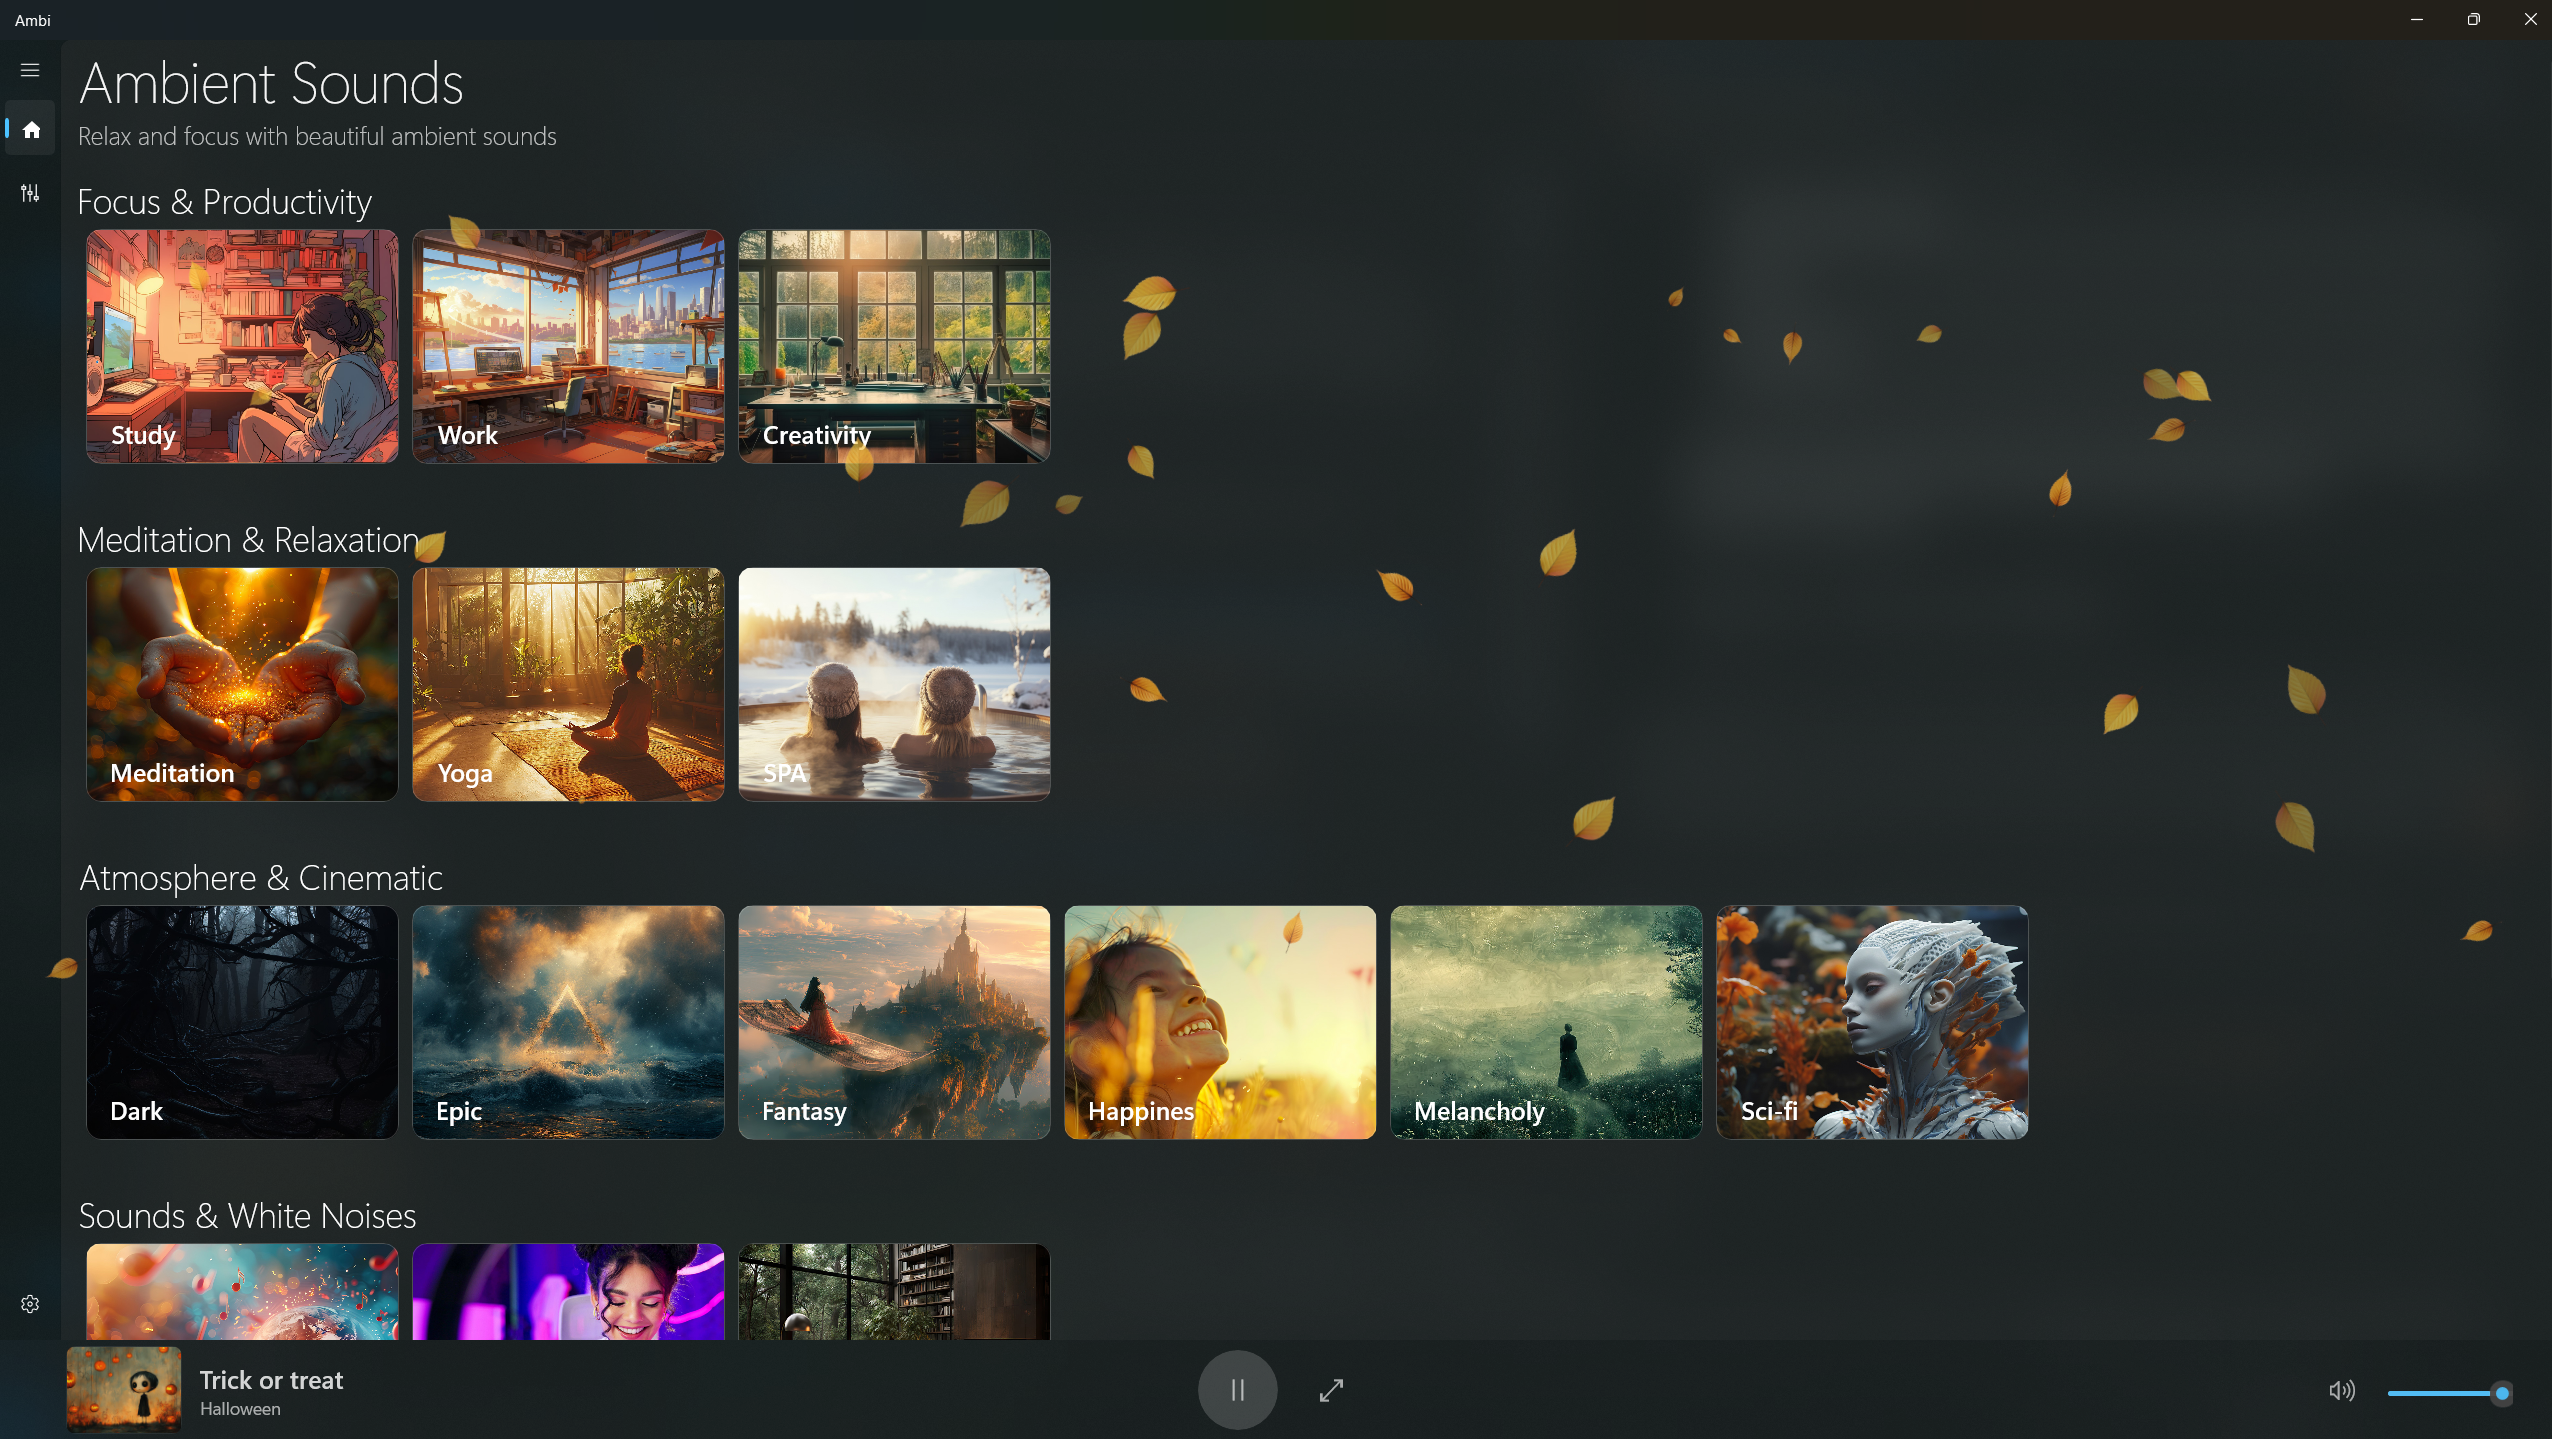Open the Trick or treat album thumbnail
The image size is (2552, 1439).
(124, 1390)
